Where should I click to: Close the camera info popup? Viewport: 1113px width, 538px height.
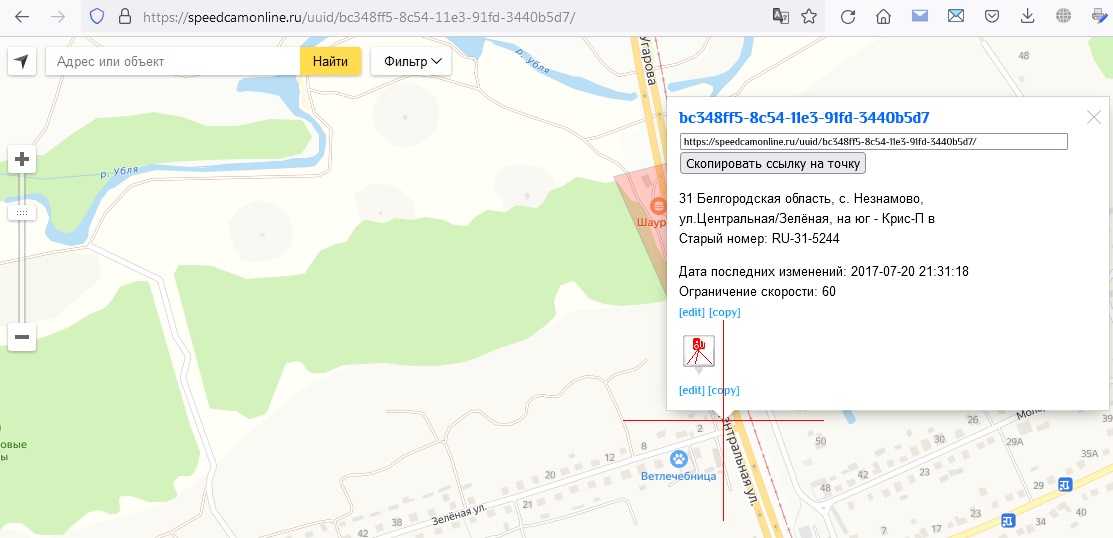[1094, 117]
